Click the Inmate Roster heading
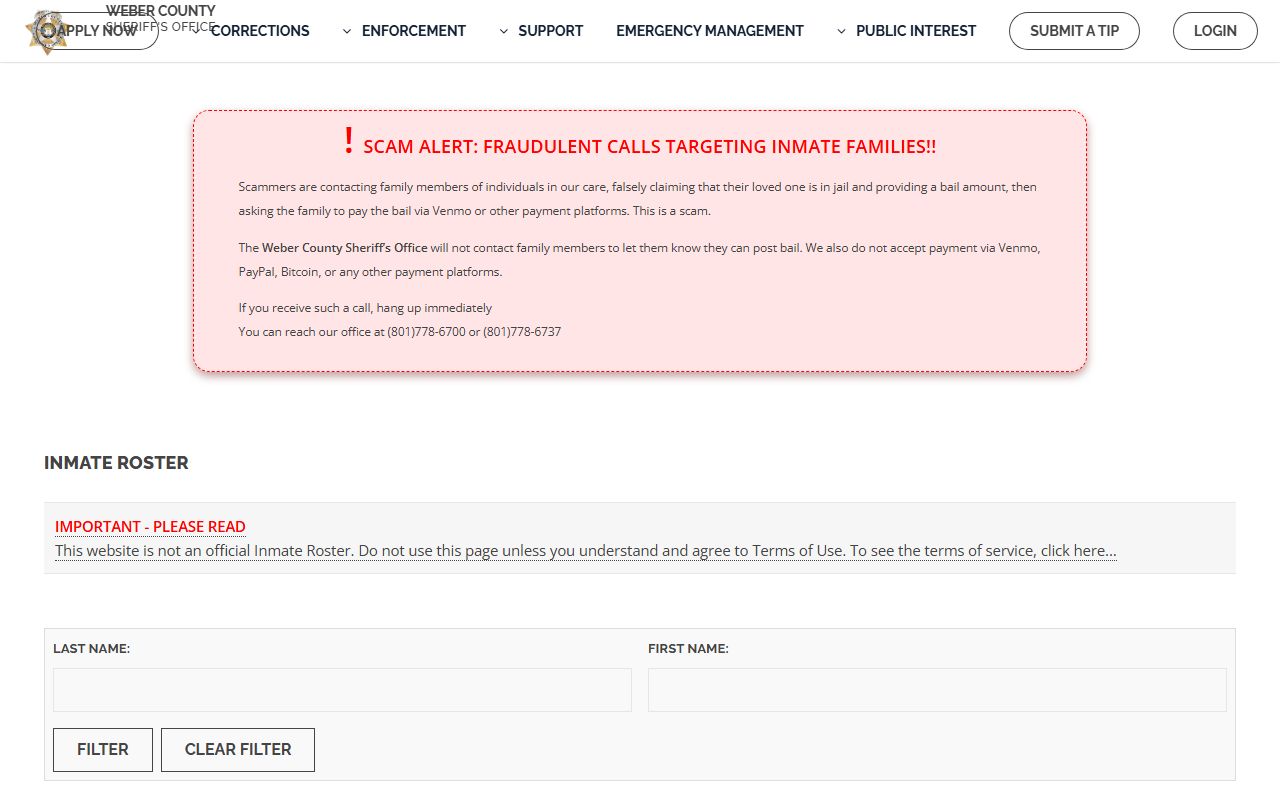 pyautogui.click(x=116, y=463)
